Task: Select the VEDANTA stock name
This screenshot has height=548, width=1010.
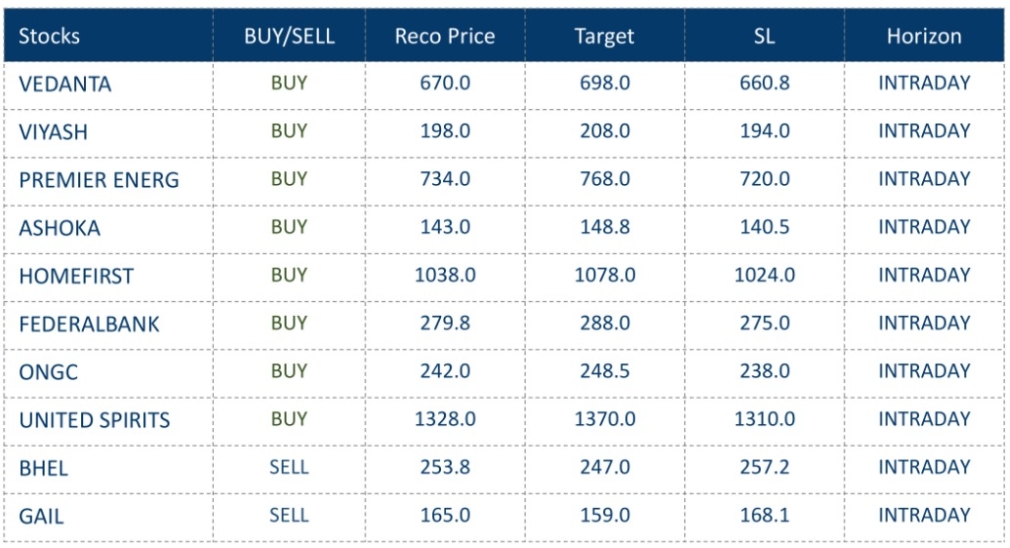Action: point(65,84)
